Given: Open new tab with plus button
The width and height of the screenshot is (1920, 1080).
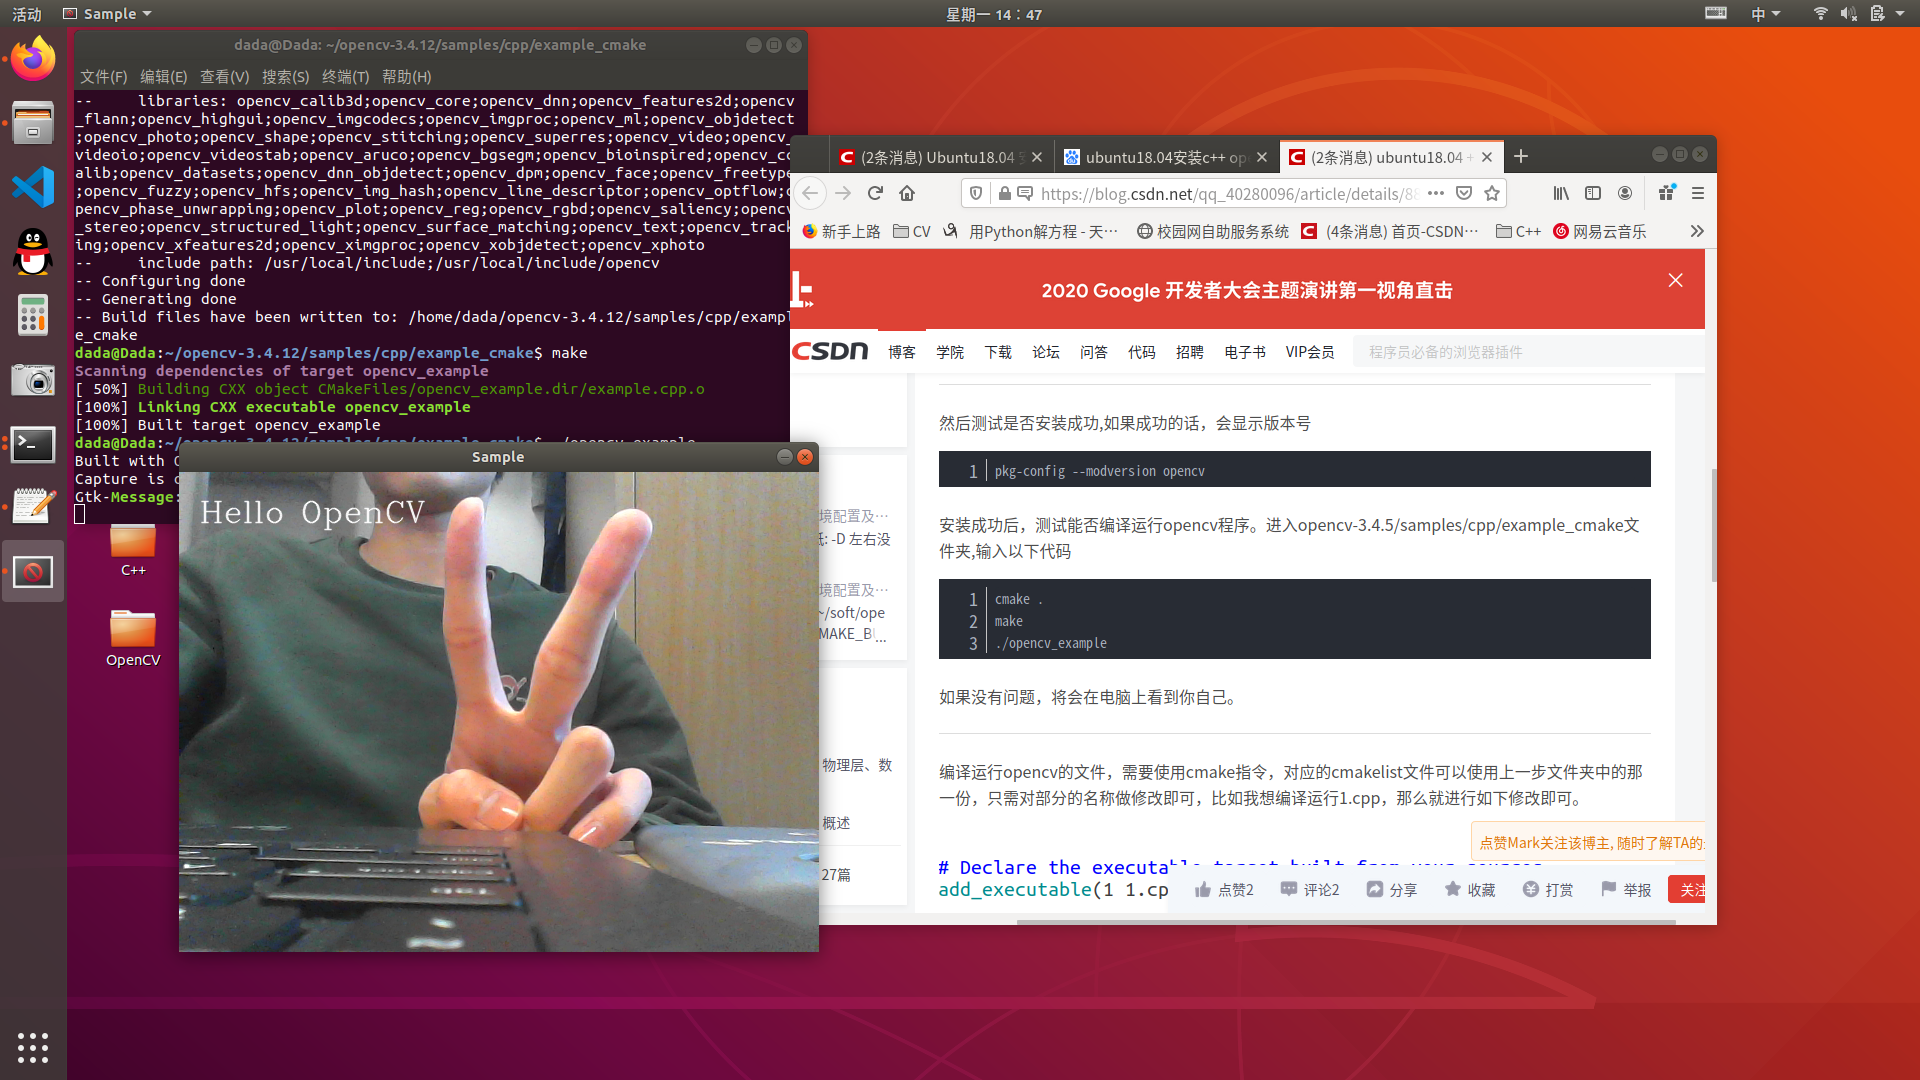Looking at the screenshot, I should tap(1521, 156).
